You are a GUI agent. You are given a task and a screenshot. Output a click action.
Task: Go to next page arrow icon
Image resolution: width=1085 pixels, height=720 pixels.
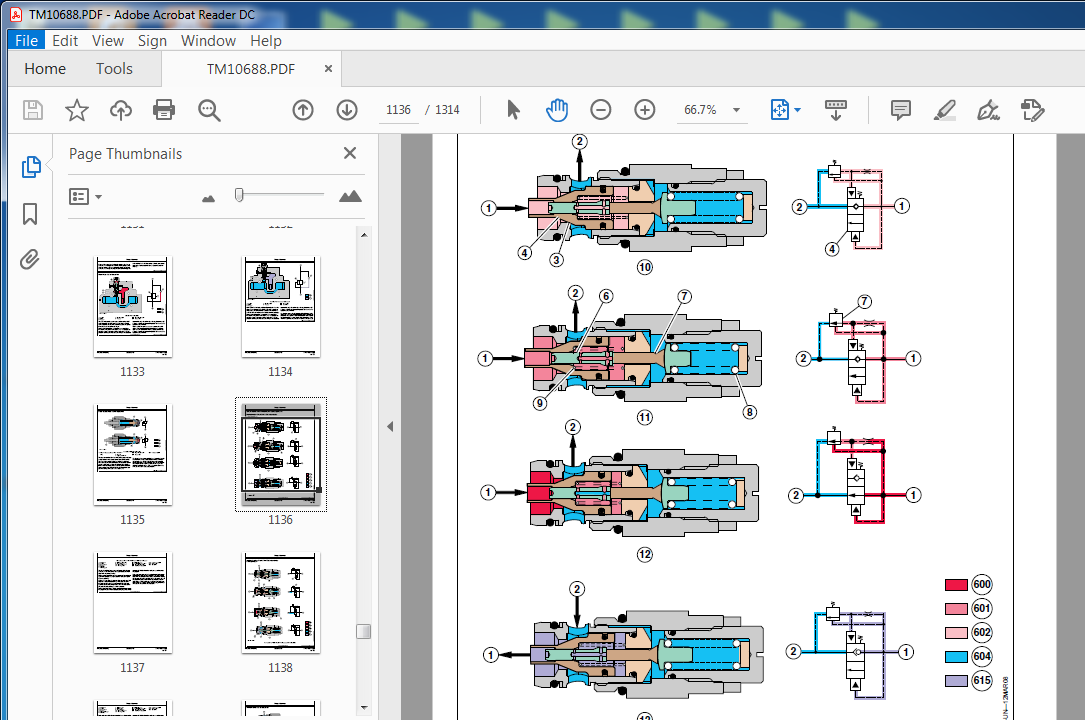(347, 110)
